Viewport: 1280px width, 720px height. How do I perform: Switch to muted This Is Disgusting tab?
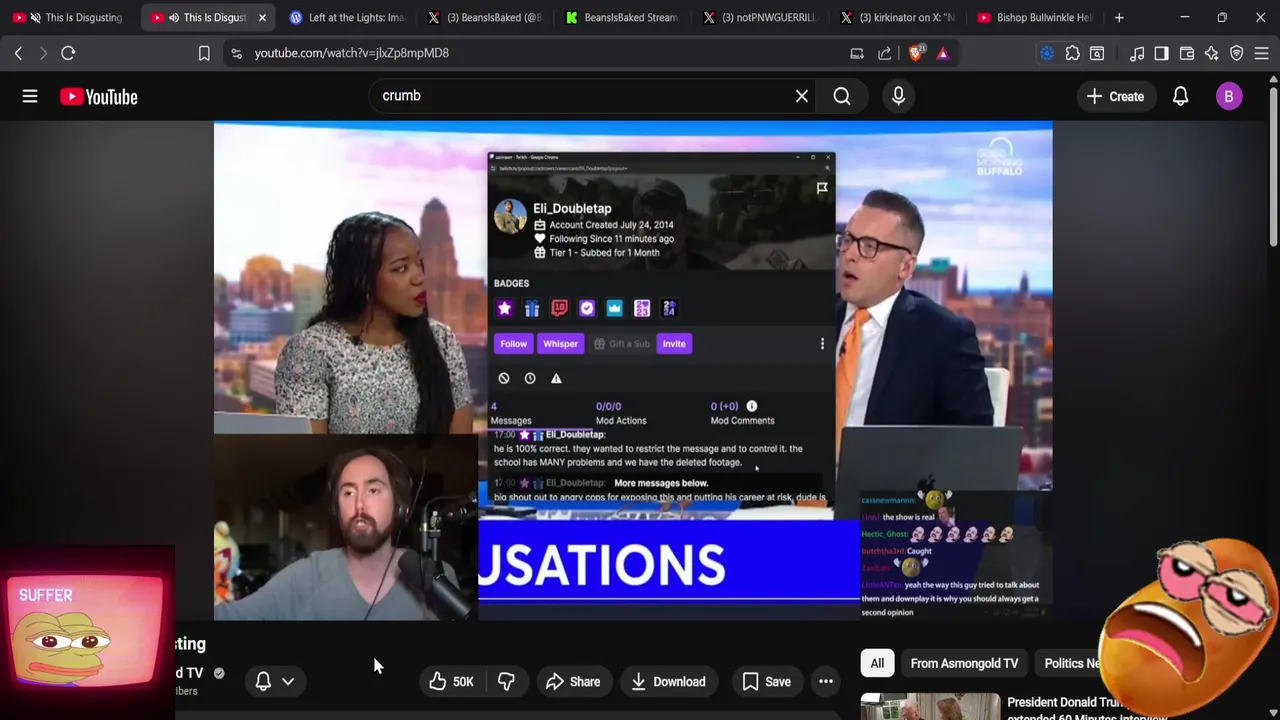[x=68, y=17]
